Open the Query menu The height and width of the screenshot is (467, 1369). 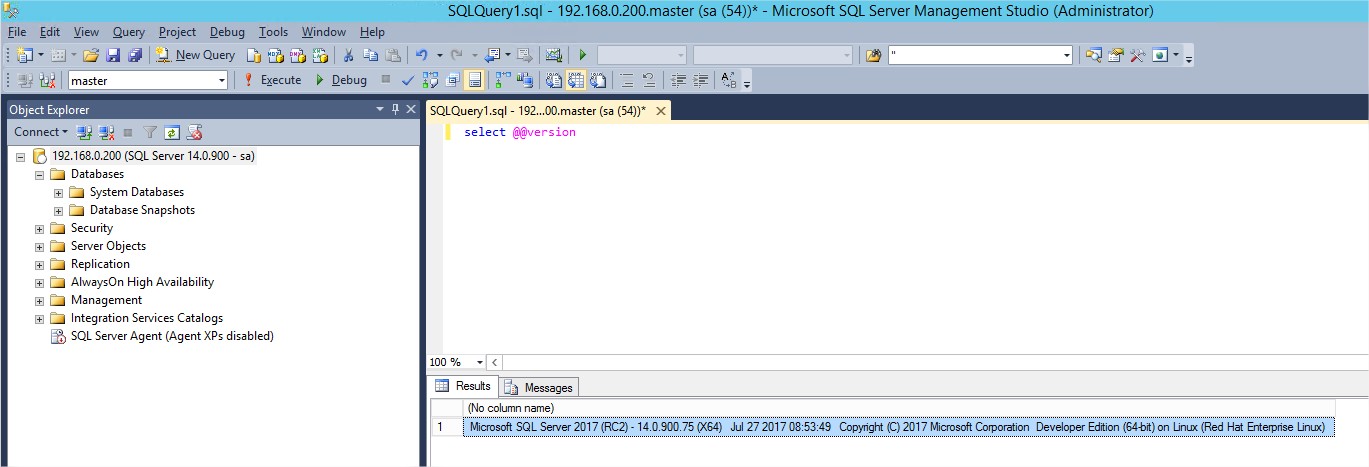[x=129, y=32]
